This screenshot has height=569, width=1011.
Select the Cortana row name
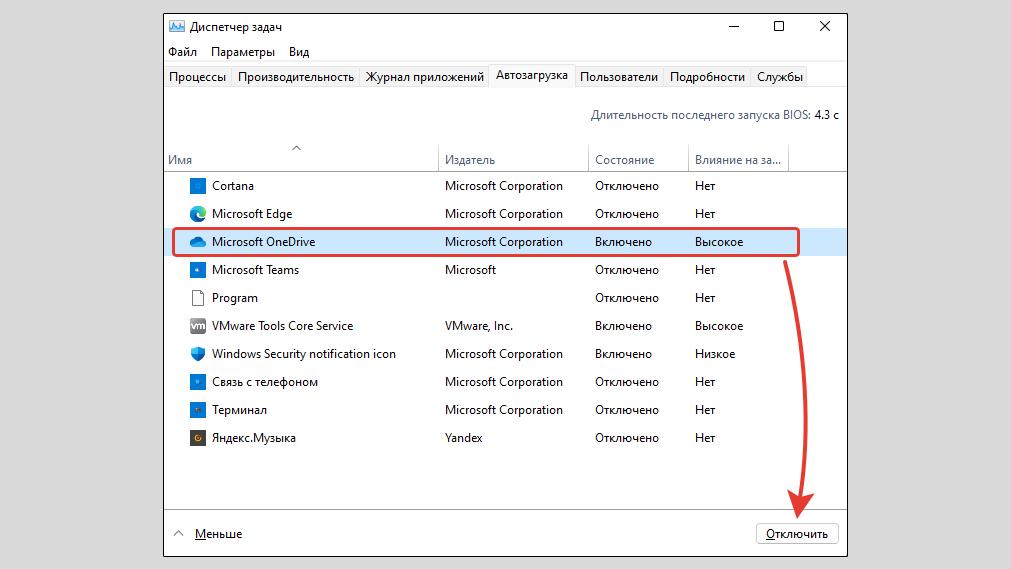pos(233,186)
